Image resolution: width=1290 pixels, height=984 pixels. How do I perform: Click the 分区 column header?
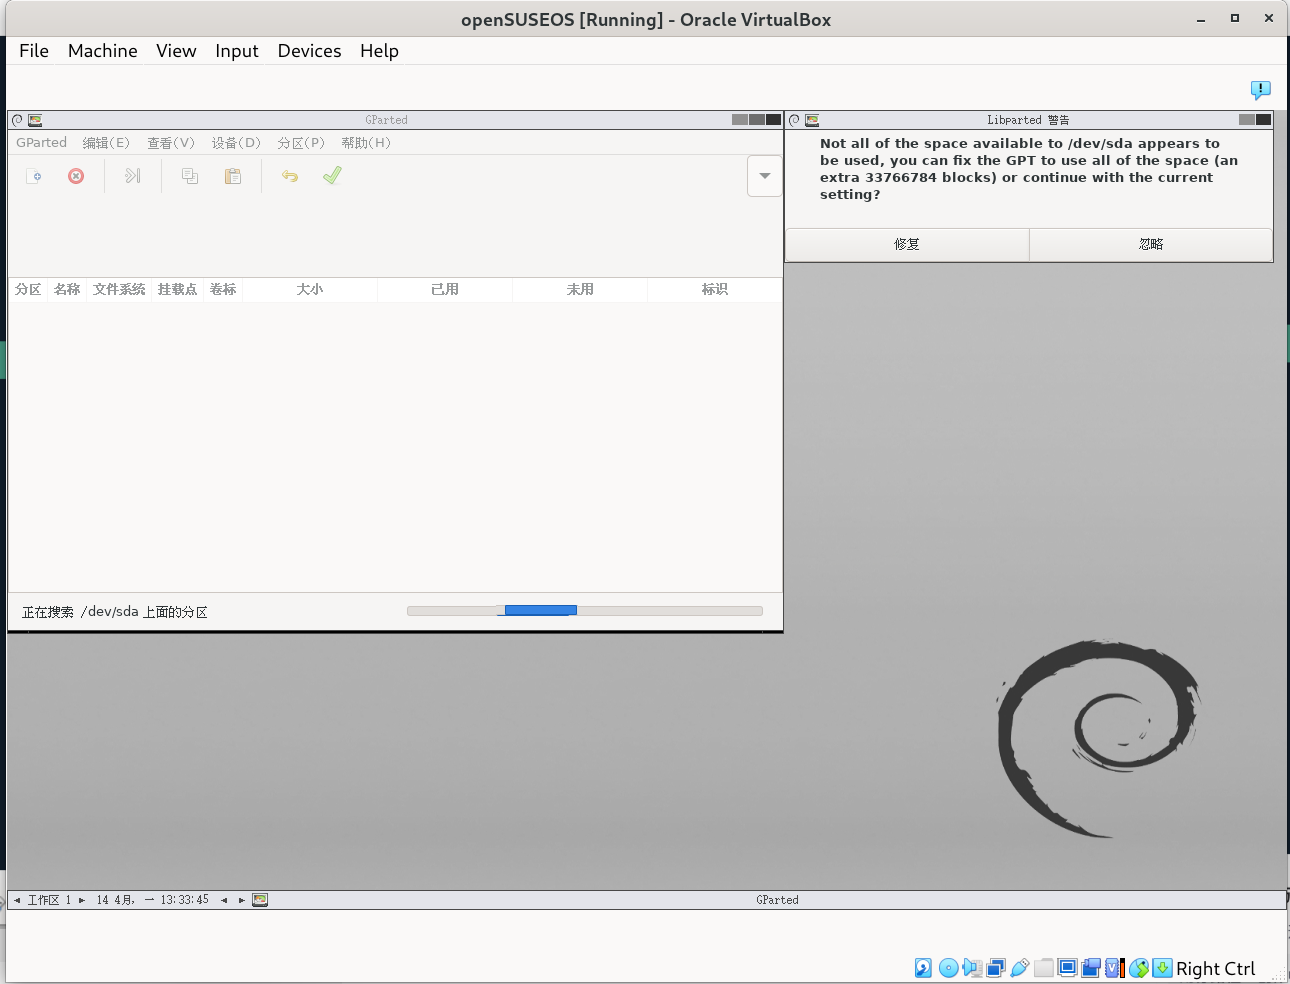click(28, 289)
